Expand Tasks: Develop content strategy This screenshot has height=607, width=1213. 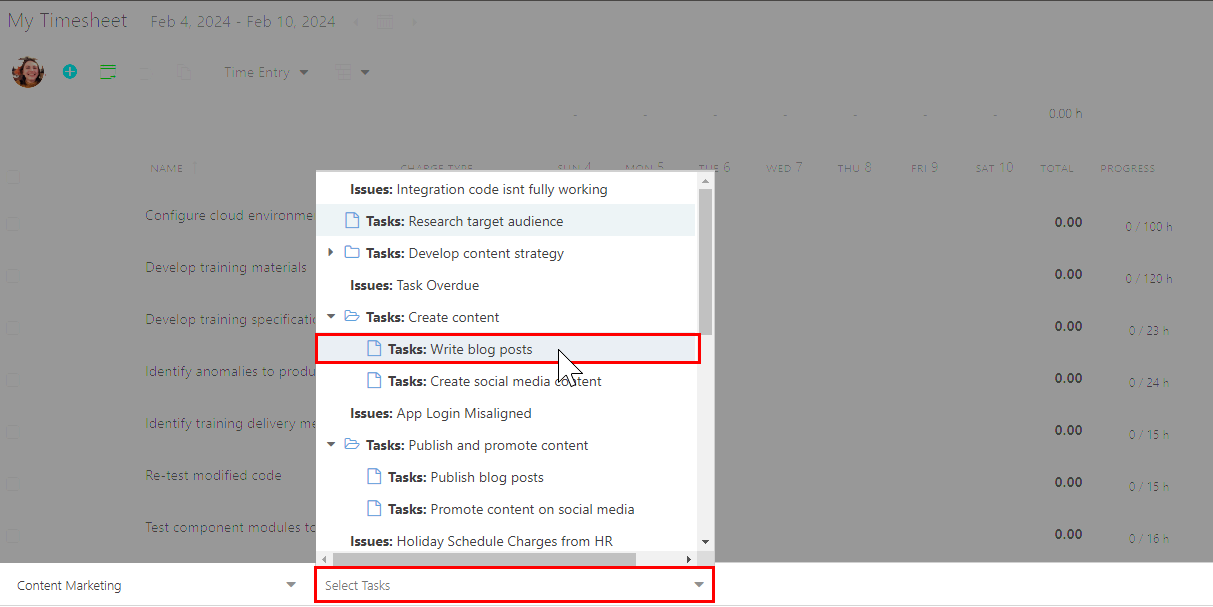tap(331, 253)
